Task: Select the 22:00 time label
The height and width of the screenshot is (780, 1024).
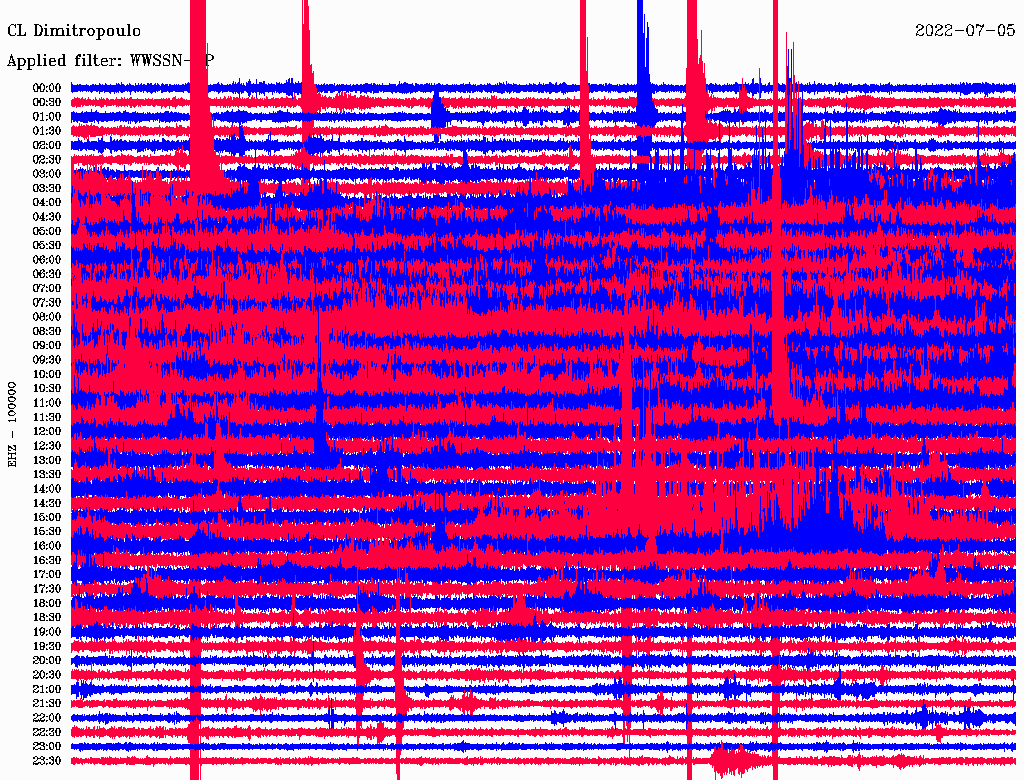Action: pyautogui.click(x=47, y=717)
